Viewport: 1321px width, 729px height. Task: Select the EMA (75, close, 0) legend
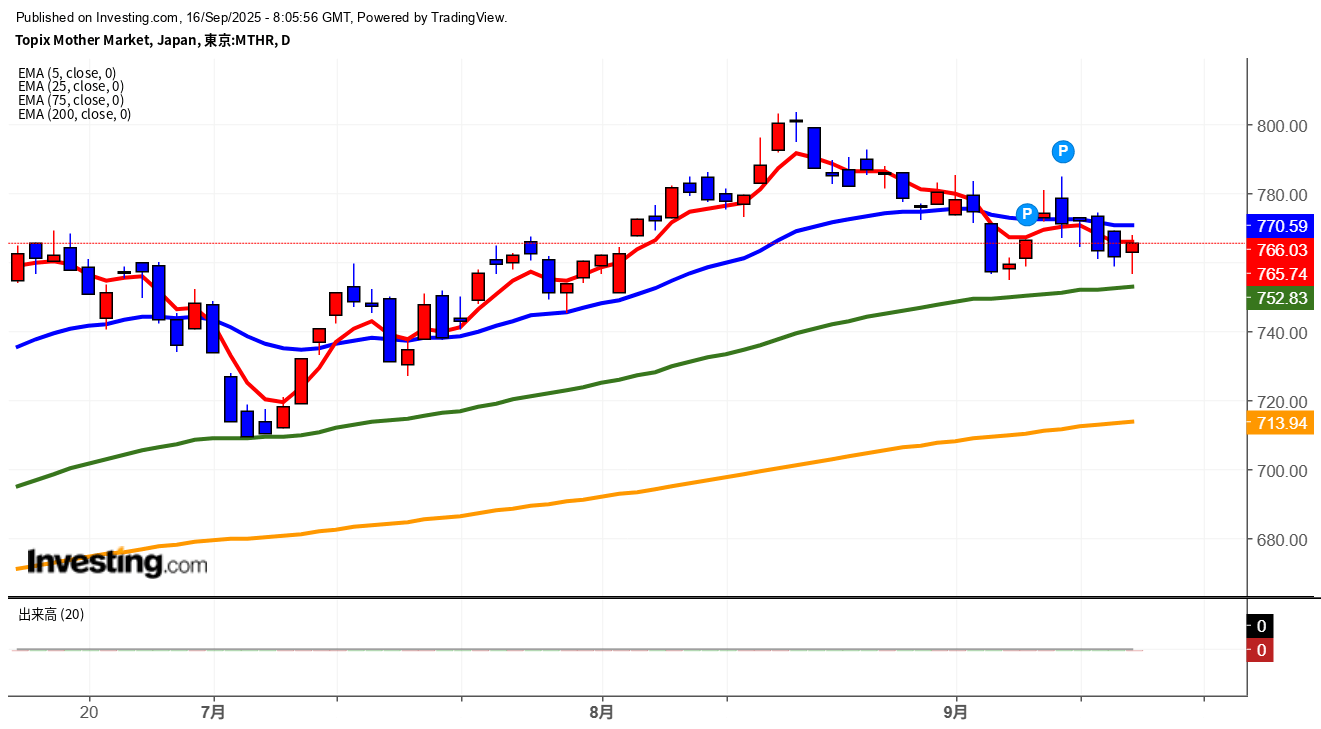pyautogui.click(x=71, y=100)
